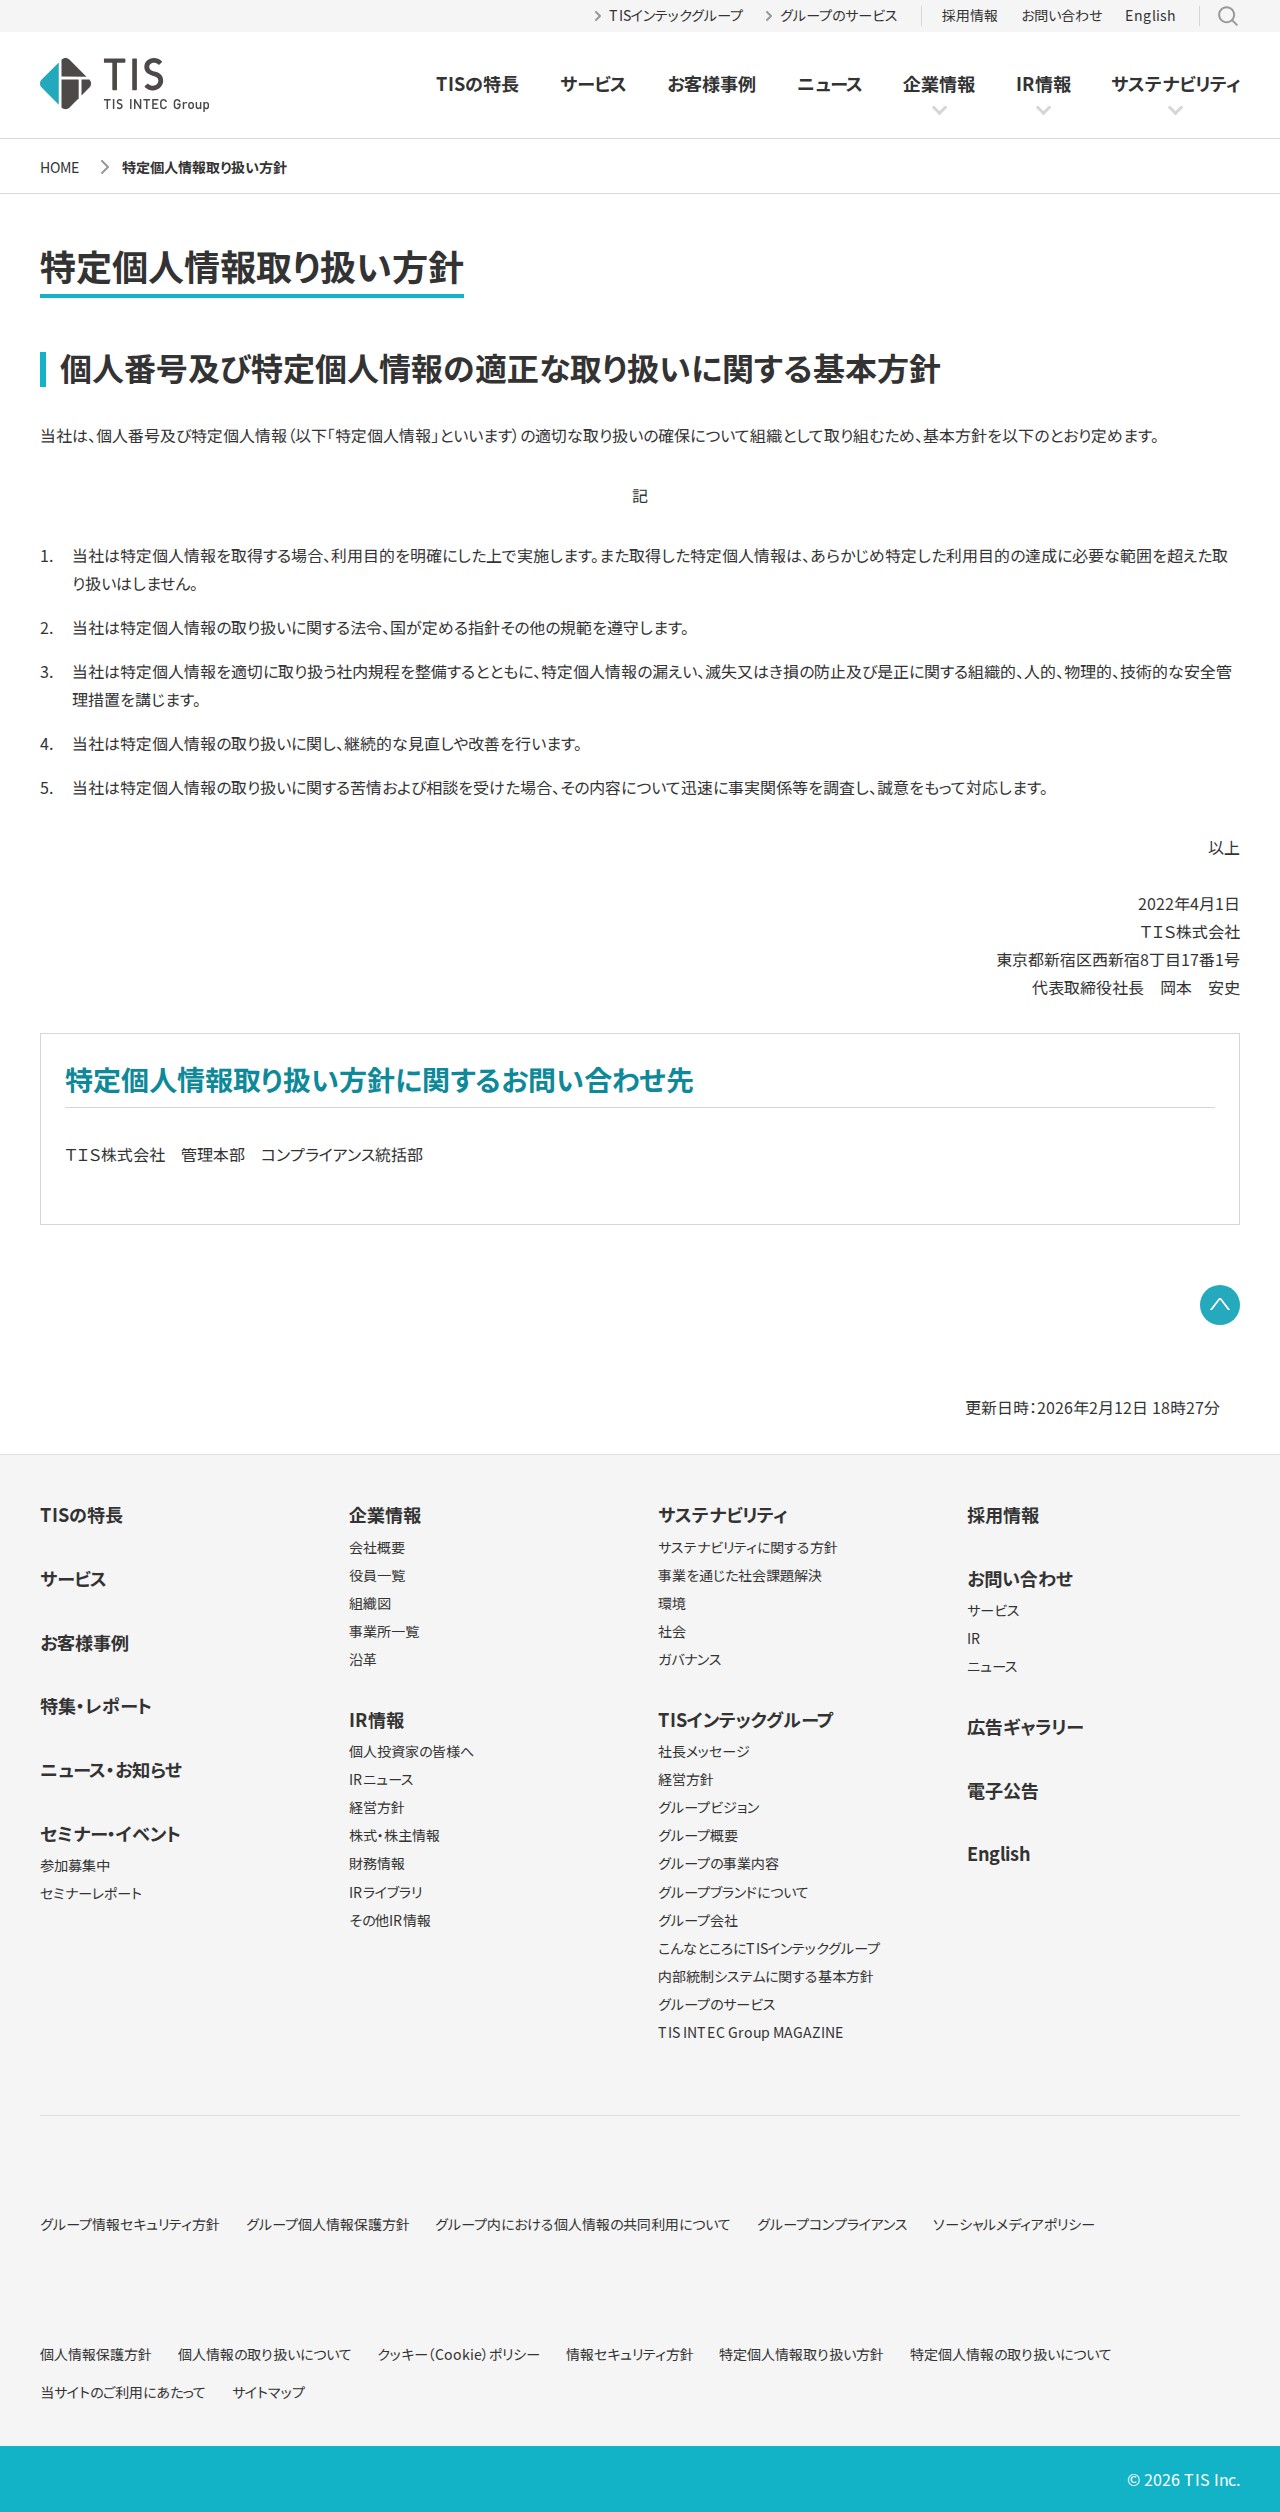This screenshot has width=1280, height=2512.
Task: Open 沿革 footer link
Action: pyautogui.click(x=363, y=1660)
